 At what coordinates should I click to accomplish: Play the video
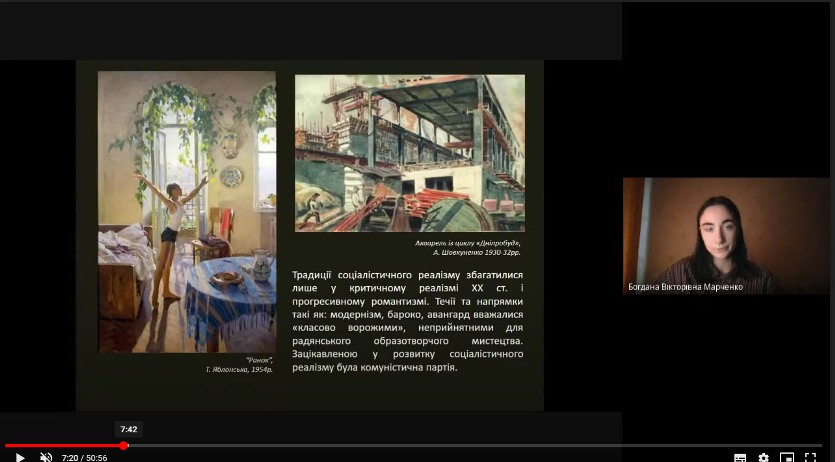[x=20, y=457]
